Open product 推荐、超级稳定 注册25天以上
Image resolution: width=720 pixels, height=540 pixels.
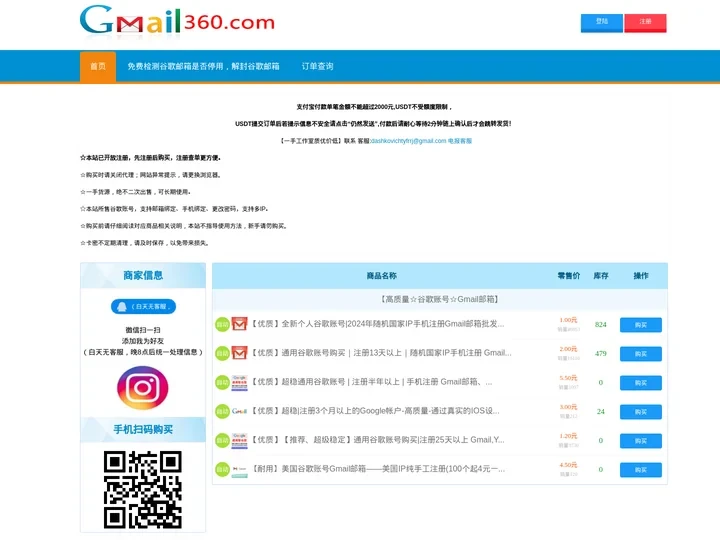378,440
